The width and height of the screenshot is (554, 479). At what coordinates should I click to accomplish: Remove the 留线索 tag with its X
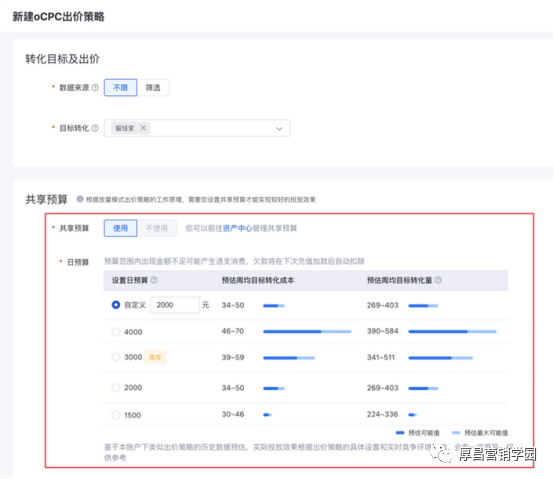click(x=143, y=128)
